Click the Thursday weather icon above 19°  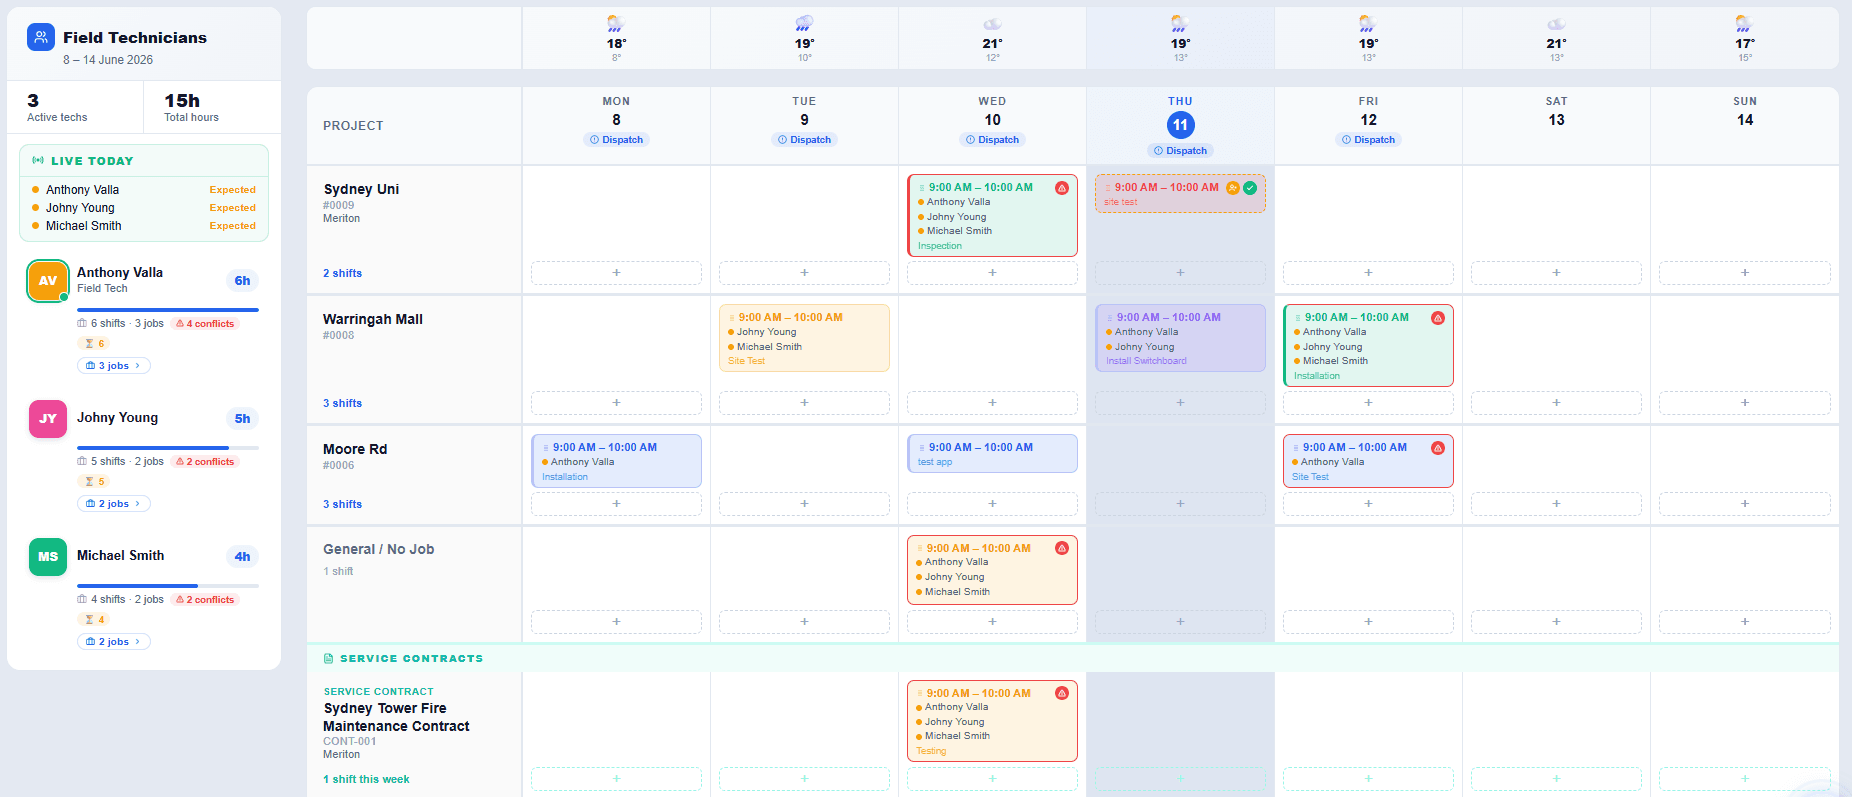pyautogui.click(x=1180, y=23)
